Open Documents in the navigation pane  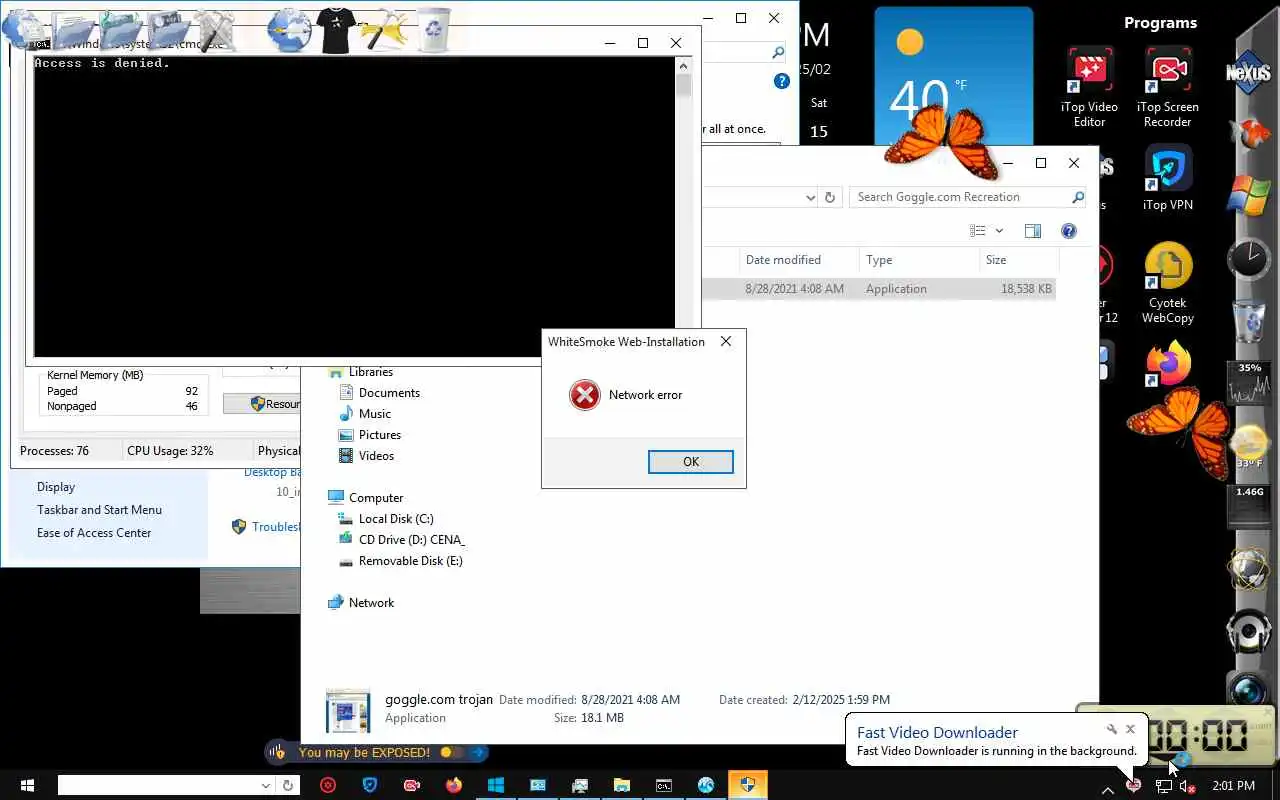click(x=389, y=393)
